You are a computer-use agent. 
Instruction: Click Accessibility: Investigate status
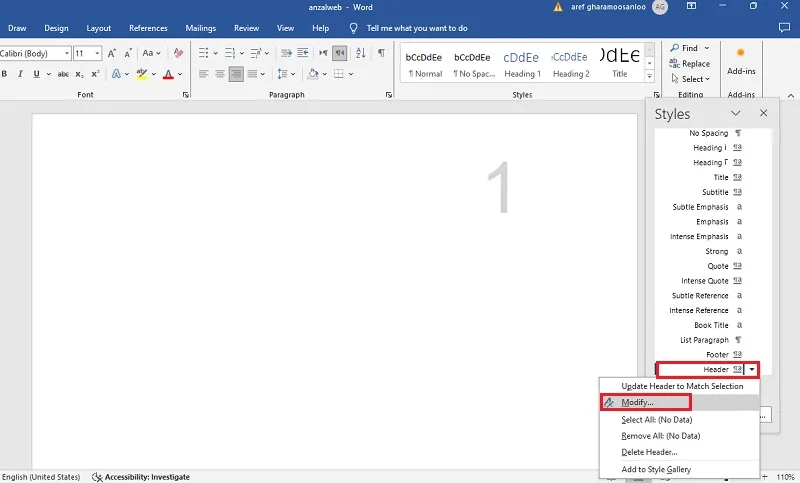141,477
